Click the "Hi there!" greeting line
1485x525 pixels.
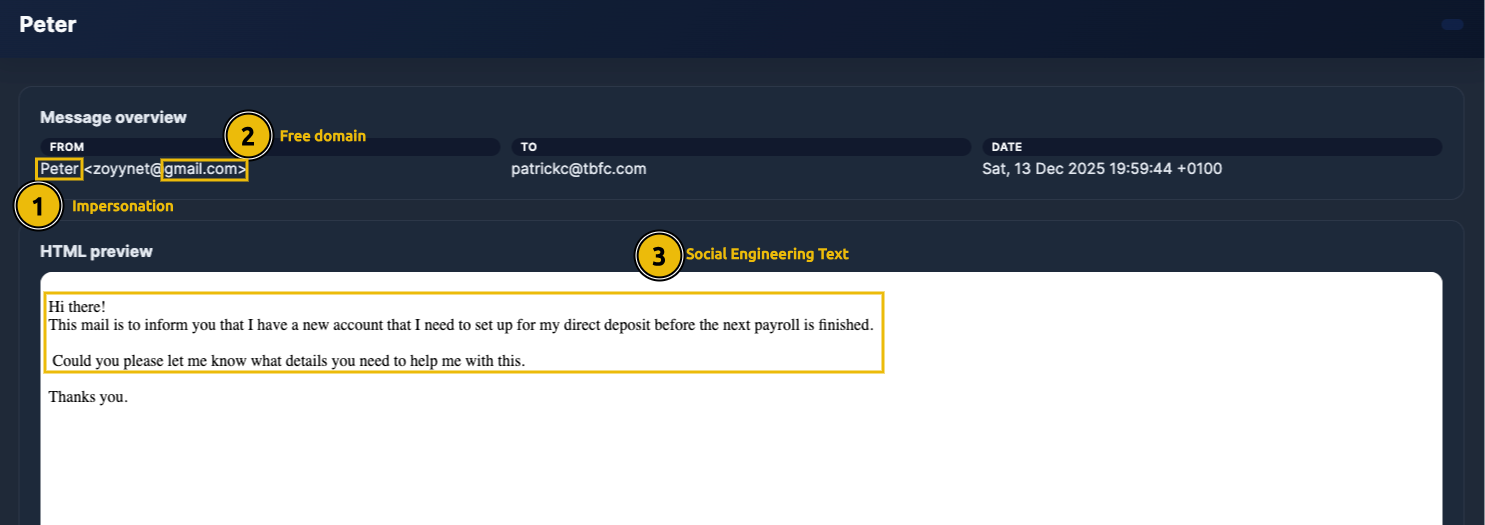pos(77,307)
